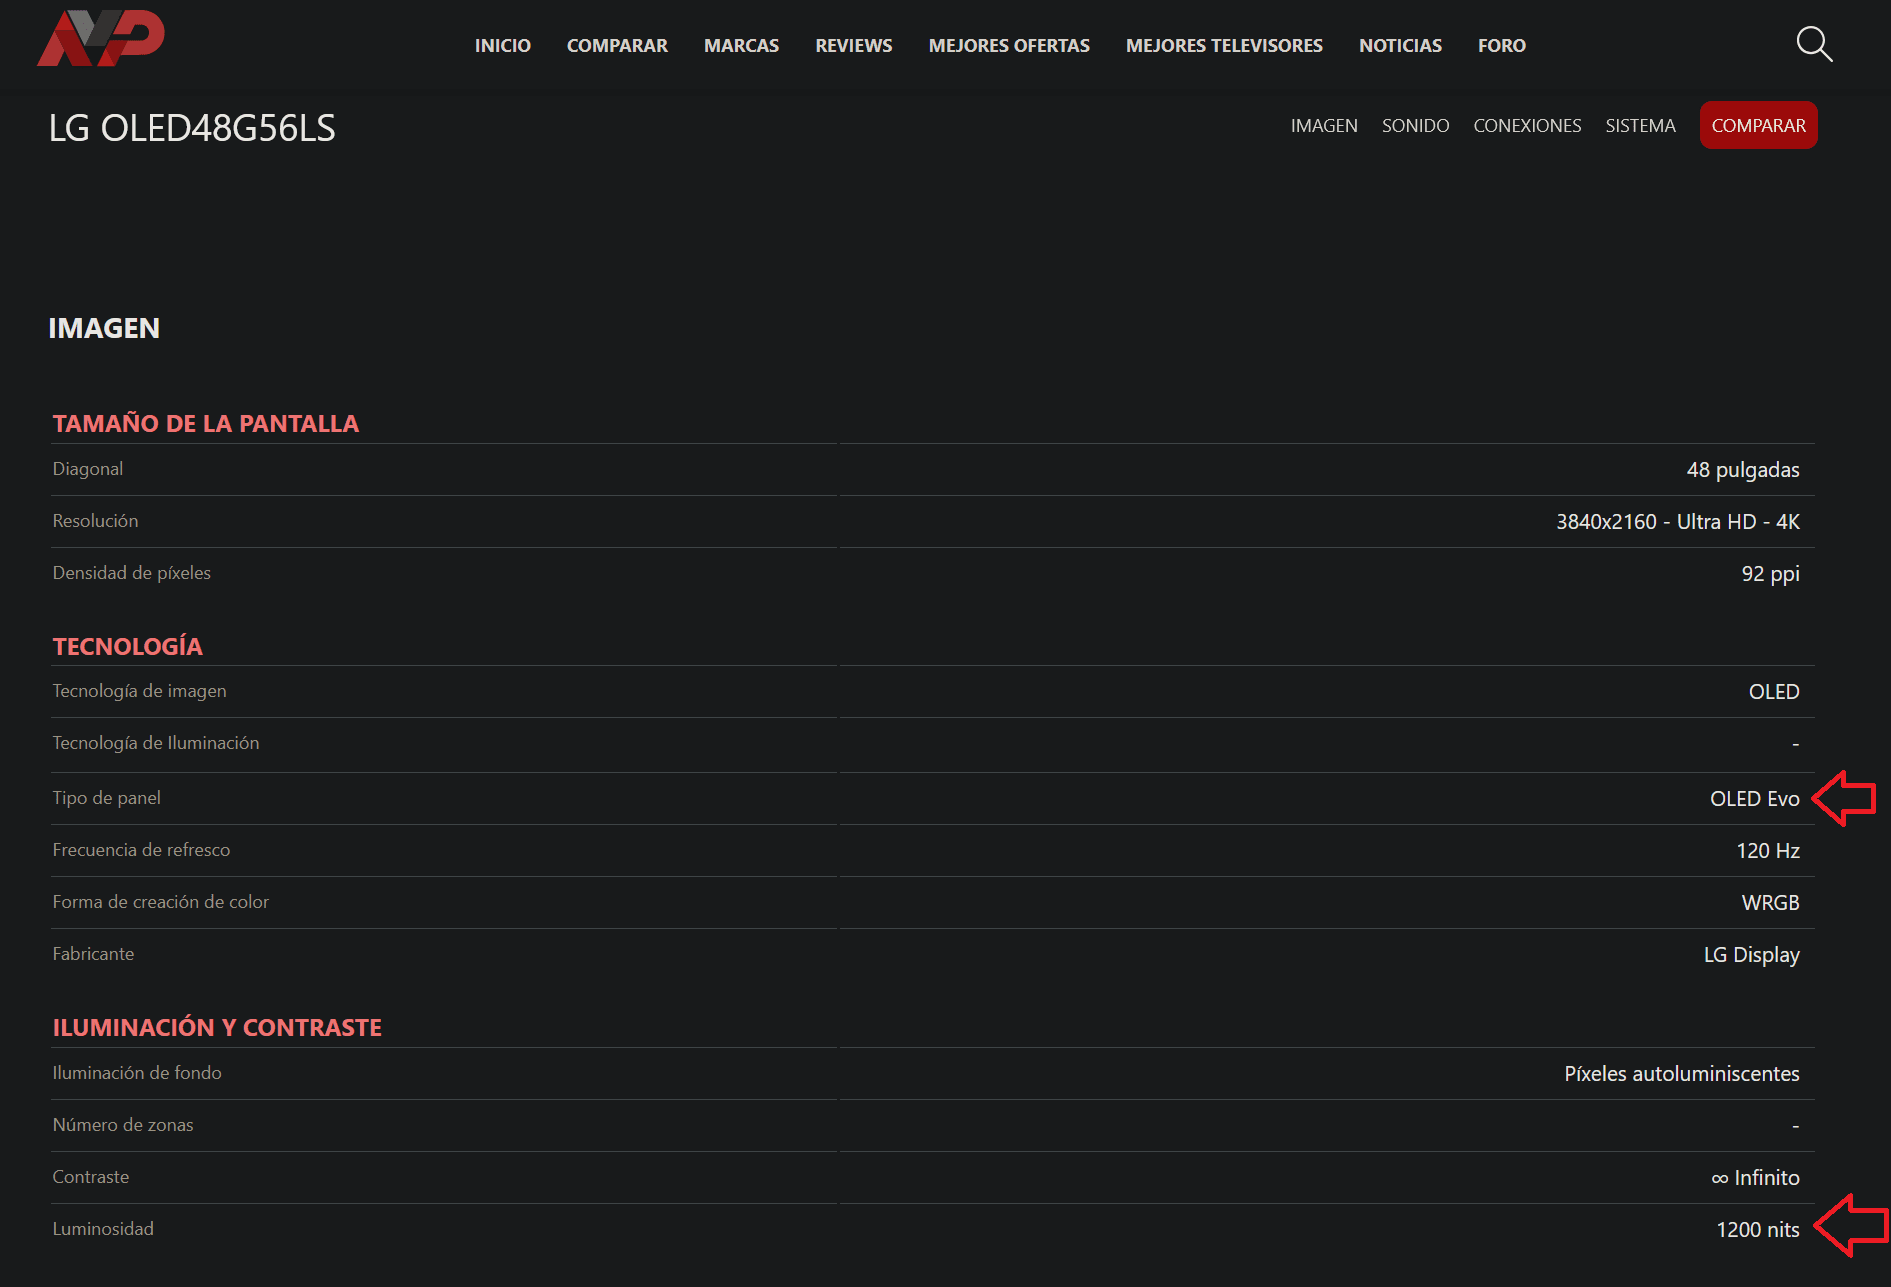Image resolution: width=1891 pixels, height=1287 pixels.
Task: Open the MARCAS menu item
Action: pos(741,46)
